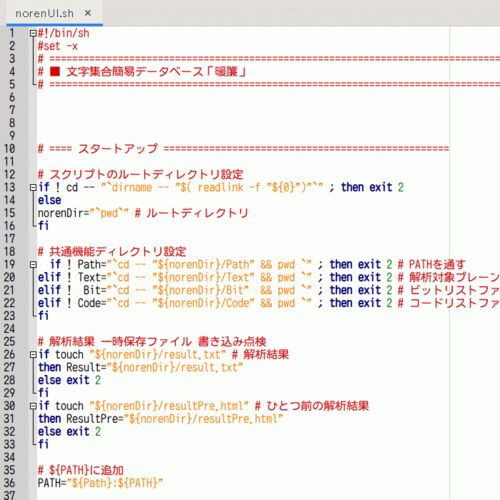Click comment '解析結果 一時保存ファイル 書き込み点検'
This screenshot has height=500, width=500.
tap(158, 342)
